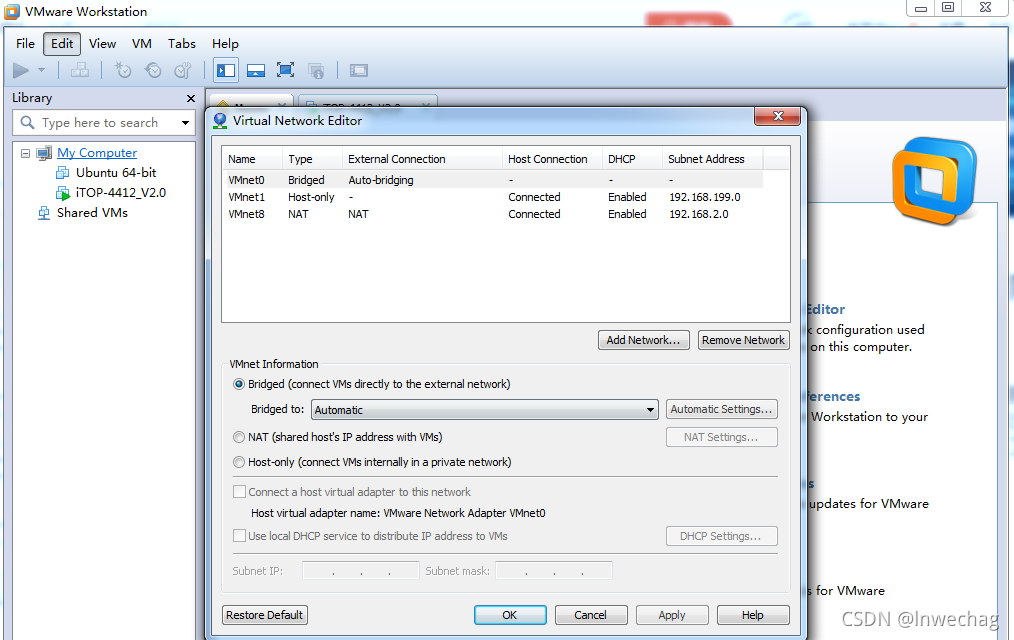
Task: Click the Send Ctrl+Alt+Del toolbar icon
Action: click(x=80, y=70)
